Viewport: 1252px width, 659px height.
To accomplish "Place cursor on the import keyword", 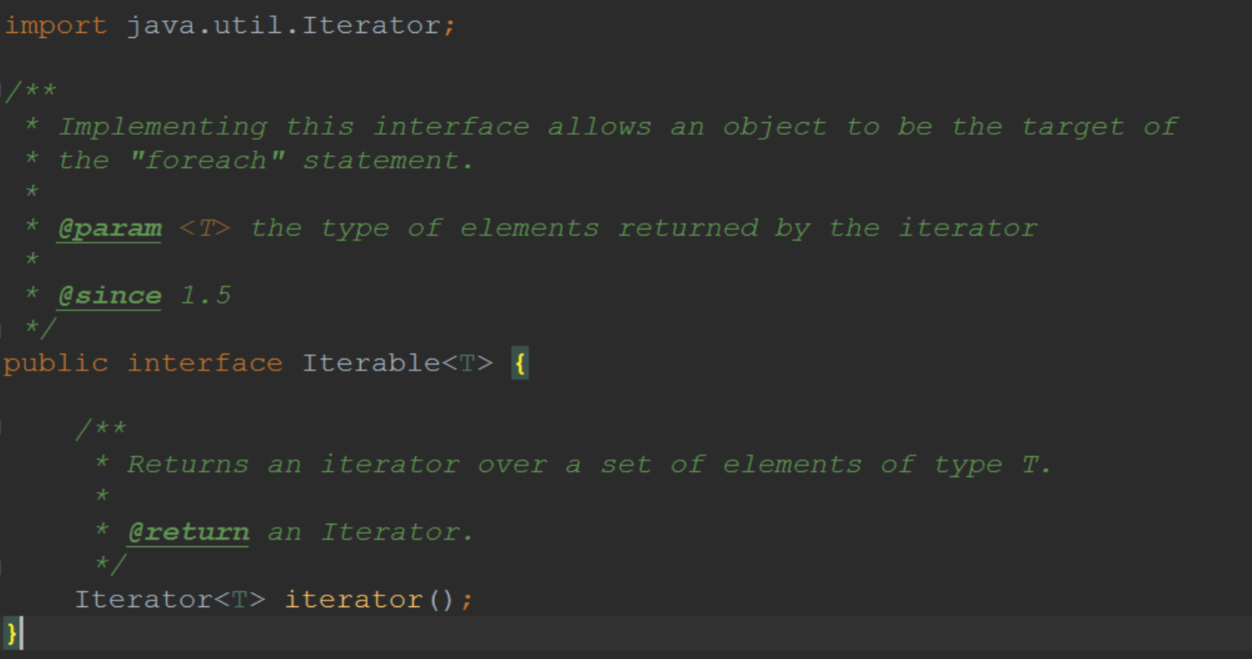I will (55, 25).
